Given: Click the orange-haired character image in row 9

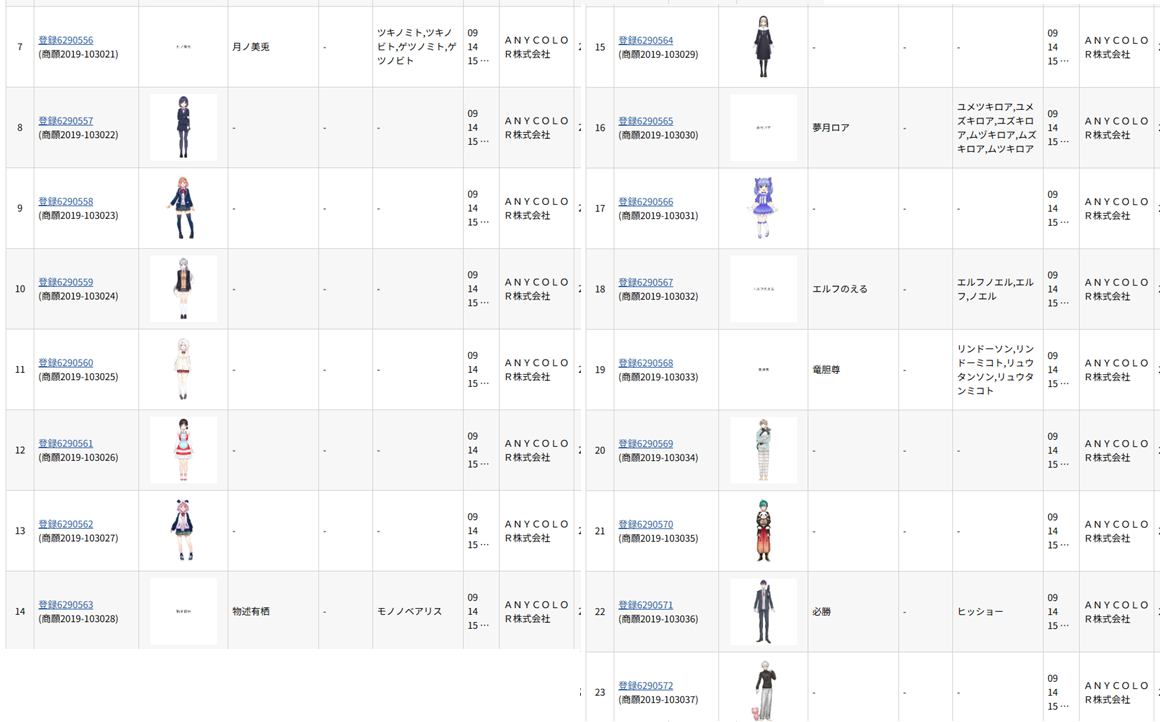Looking at the screenshot, I should coord(183,208).
